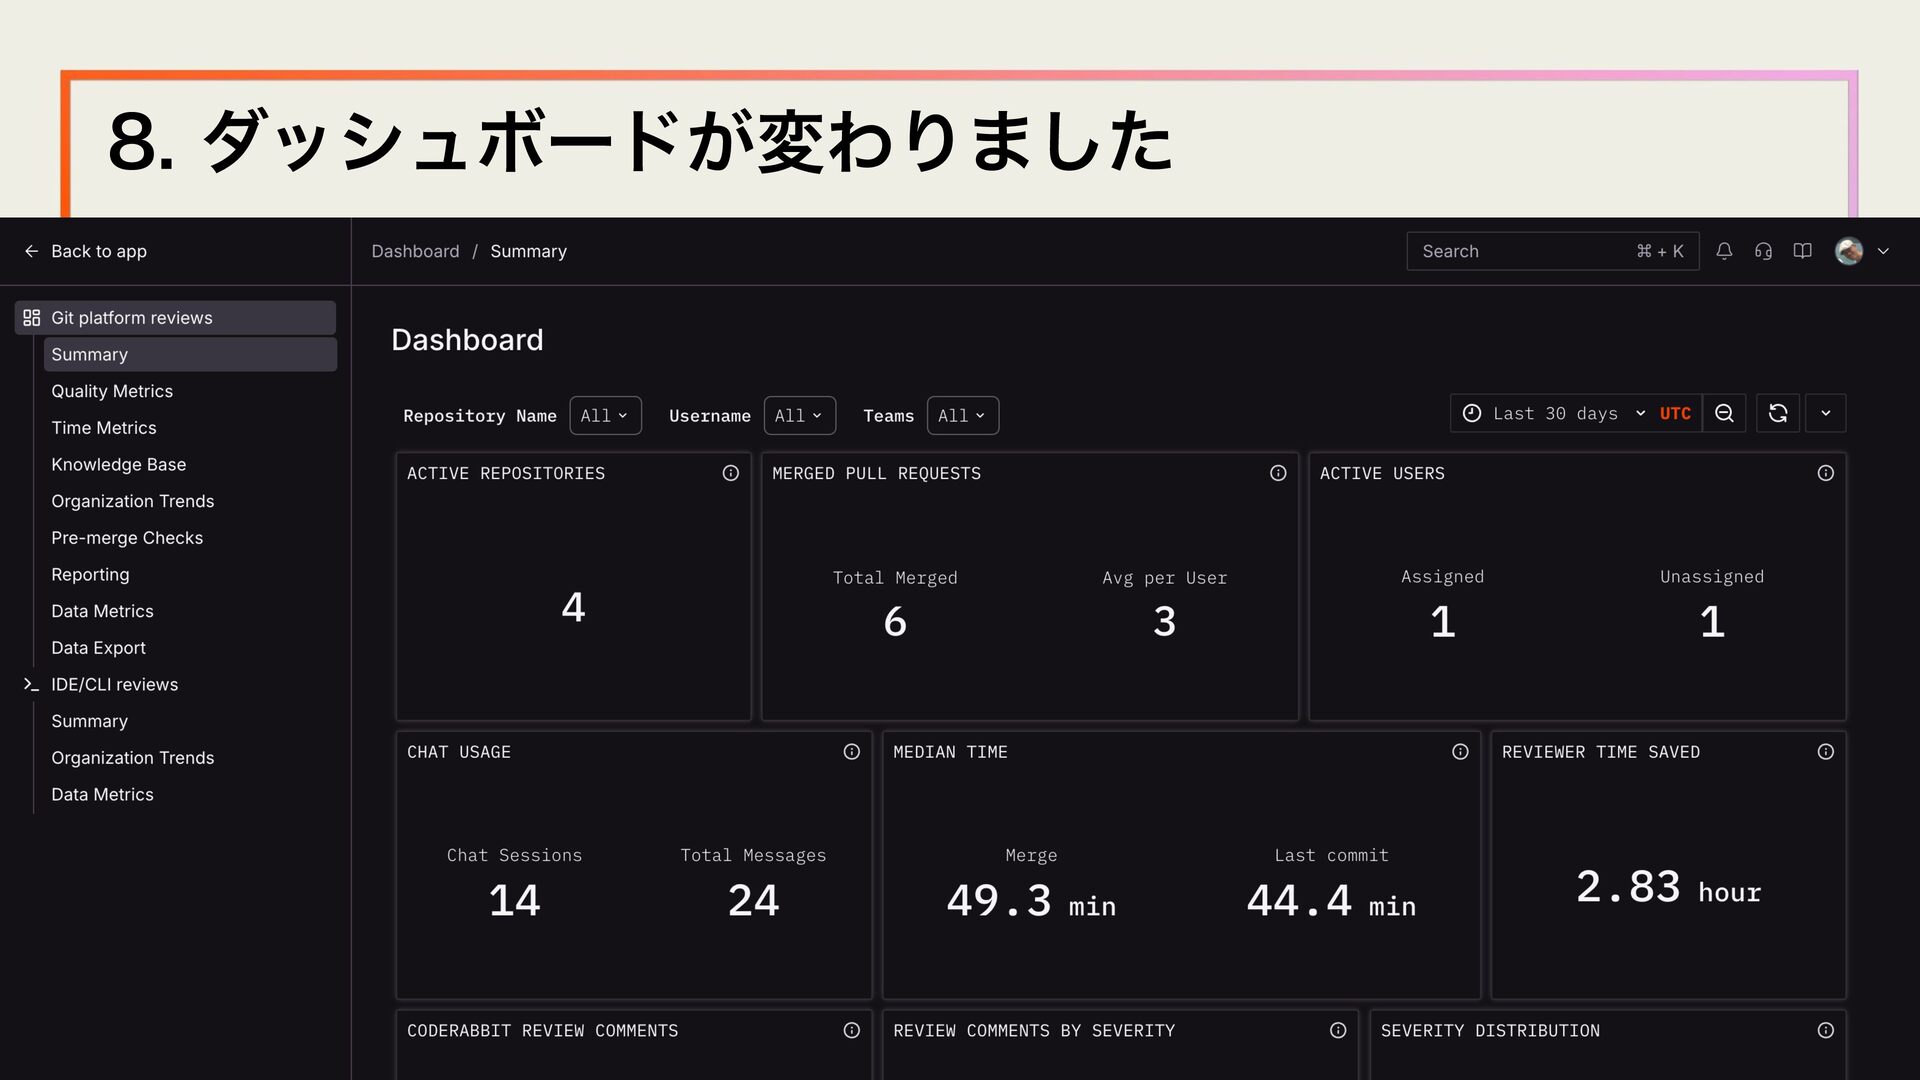Toggle the UTC timezone label

[1675, 413]
